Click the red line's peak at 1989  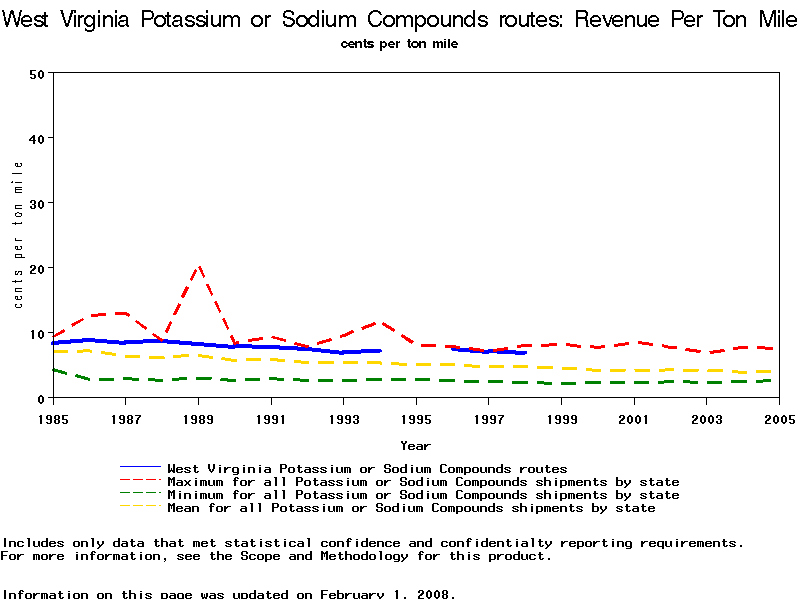point(199,267)
